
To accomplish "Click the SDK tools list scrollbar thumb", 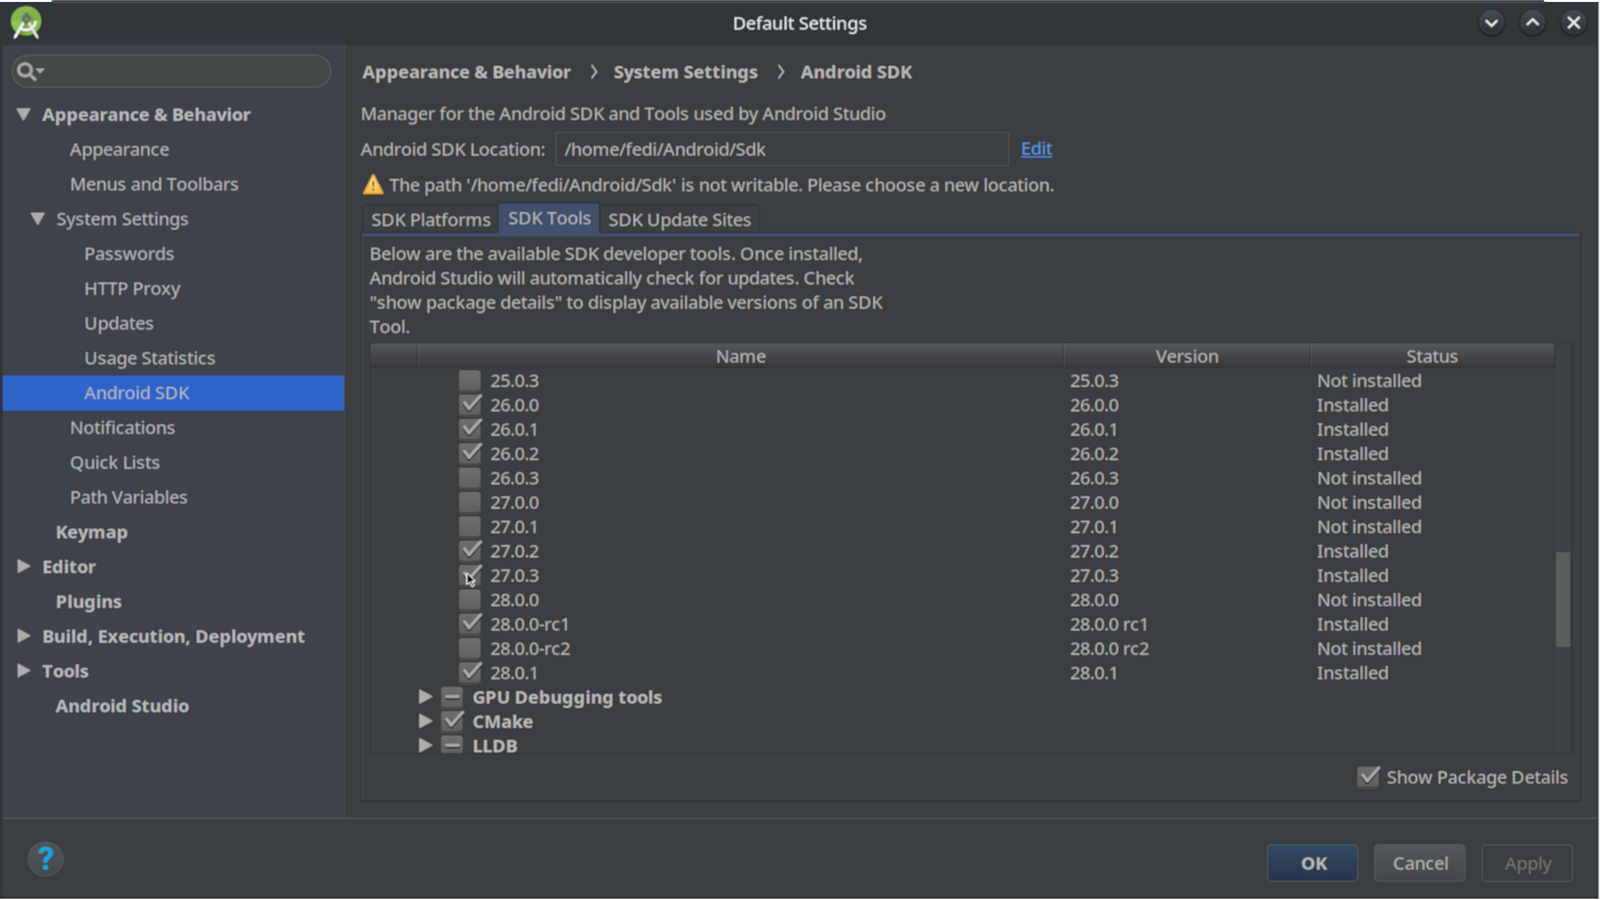I will (1563, 600).
